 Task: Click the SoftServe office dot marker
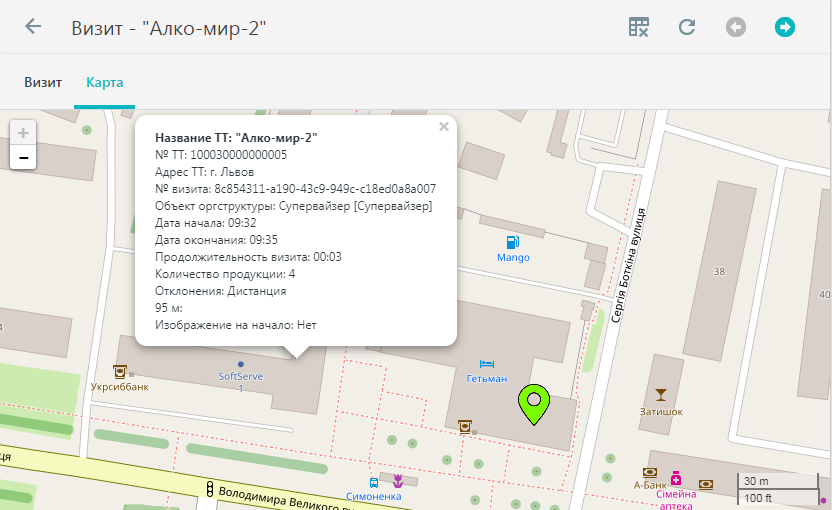(x=241, y=364)
